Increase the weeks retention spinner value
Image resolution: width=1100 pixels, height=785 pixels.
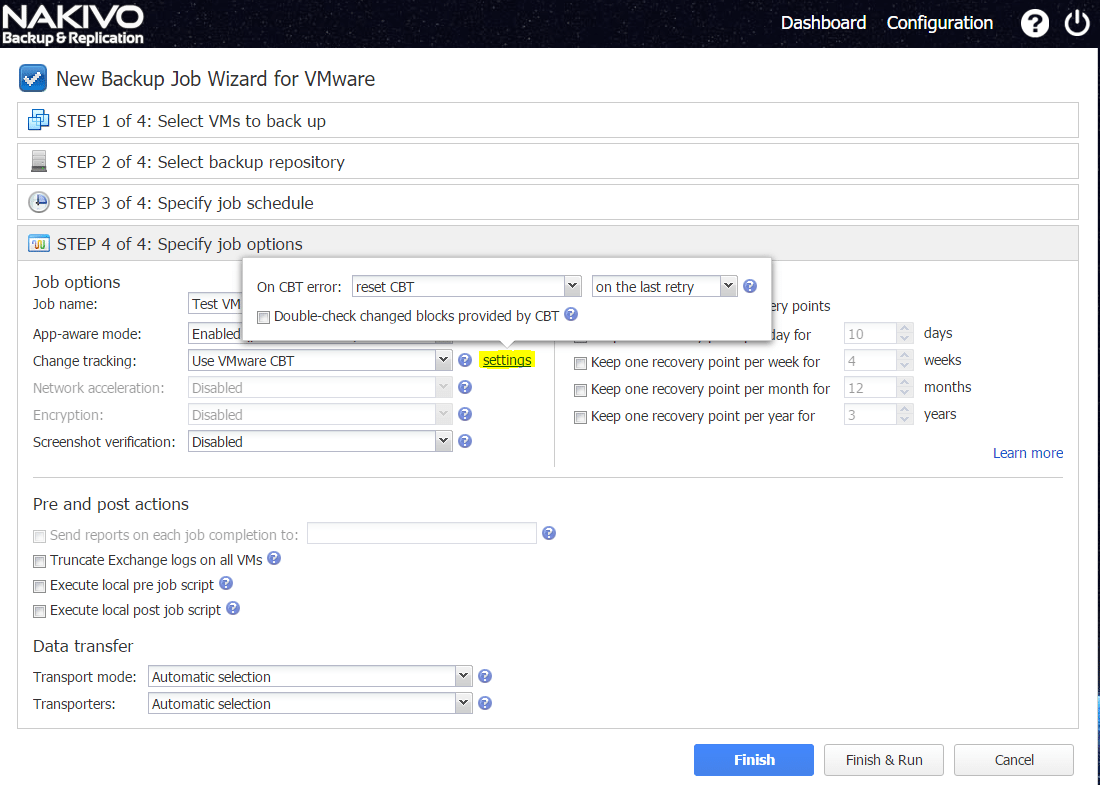(x=905, y=355)
